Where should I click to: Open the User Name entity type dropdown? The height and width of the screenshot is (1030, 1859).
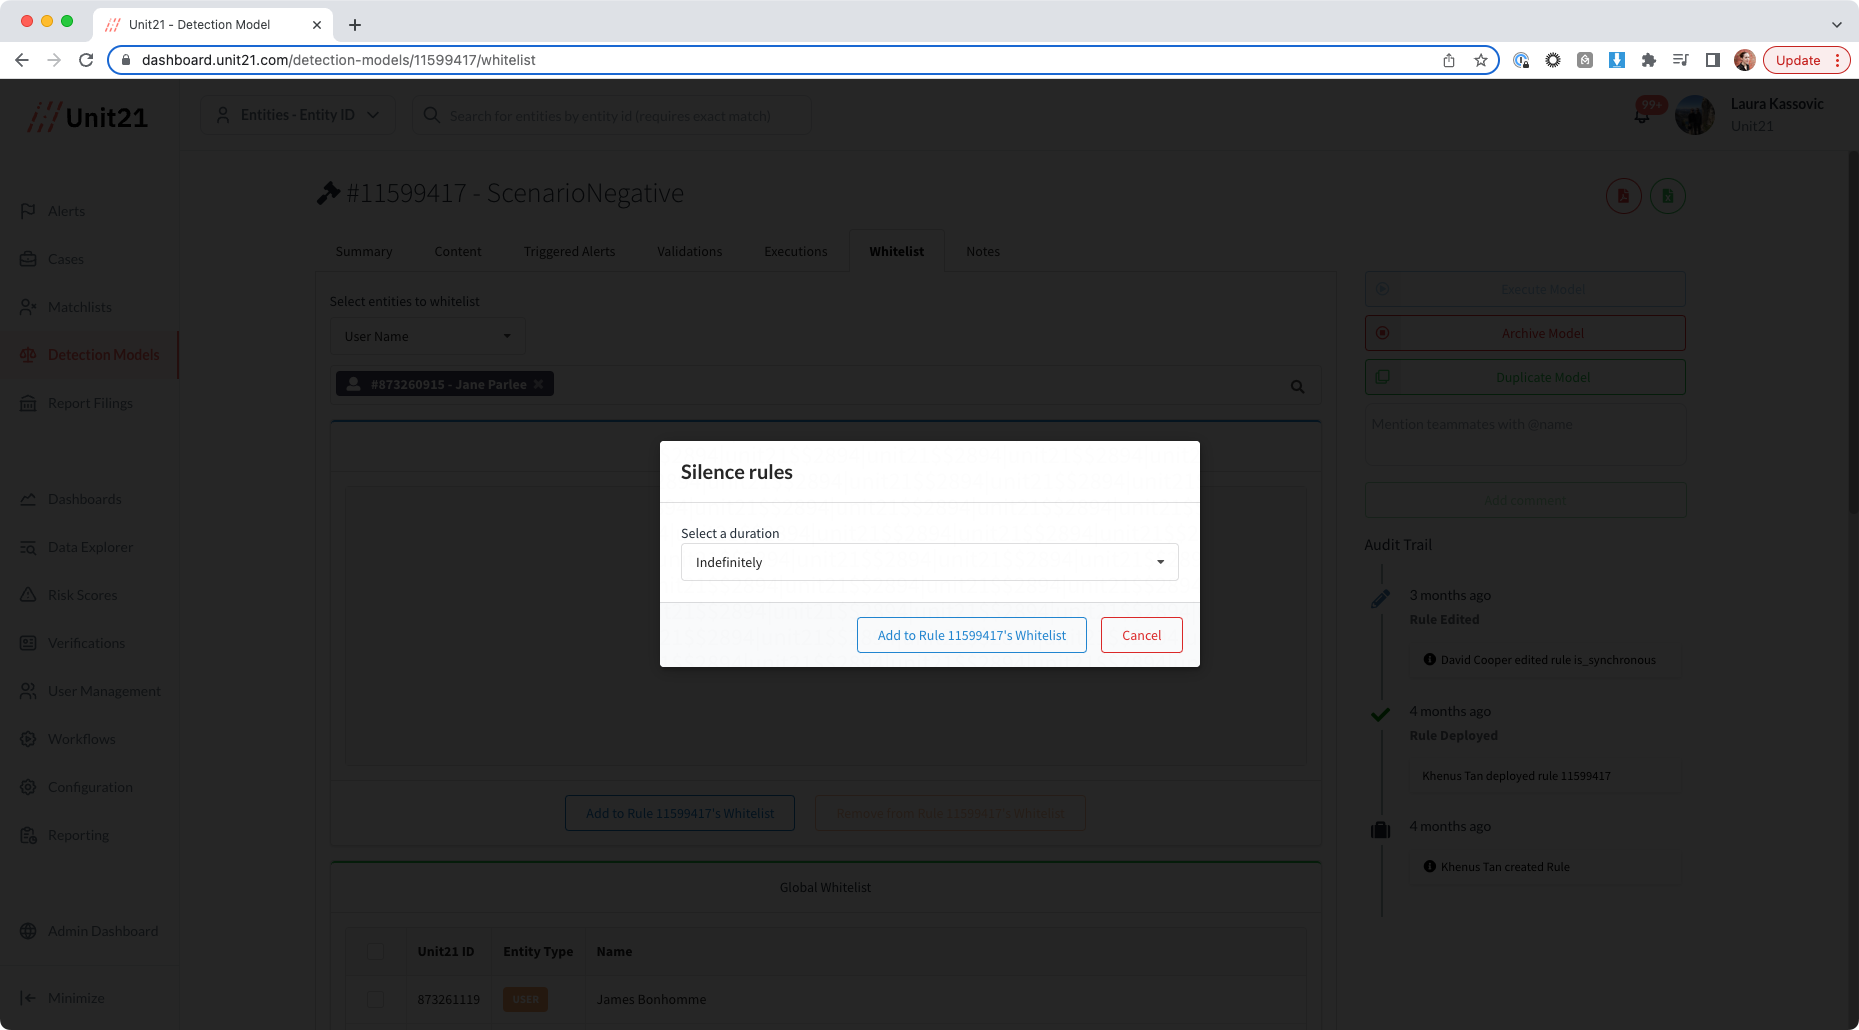[427, 336]
